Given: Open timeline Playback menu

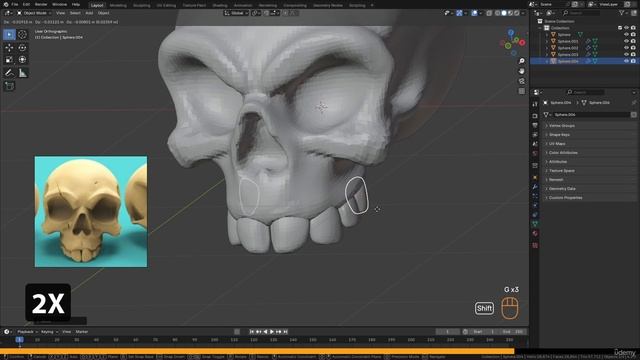Looking at the screenshot, I should tap(27, 332).
